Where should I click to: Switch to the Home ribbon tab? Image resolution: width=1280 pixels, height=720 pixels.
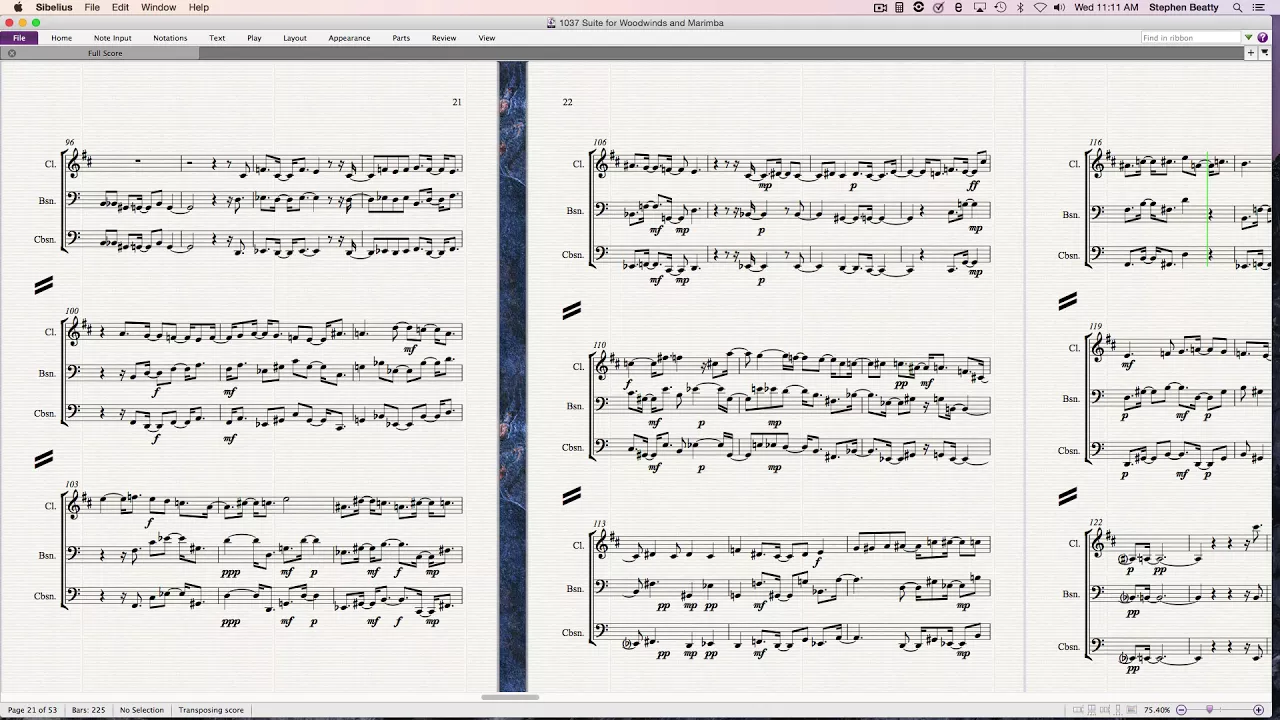click(x=61, y=38)
